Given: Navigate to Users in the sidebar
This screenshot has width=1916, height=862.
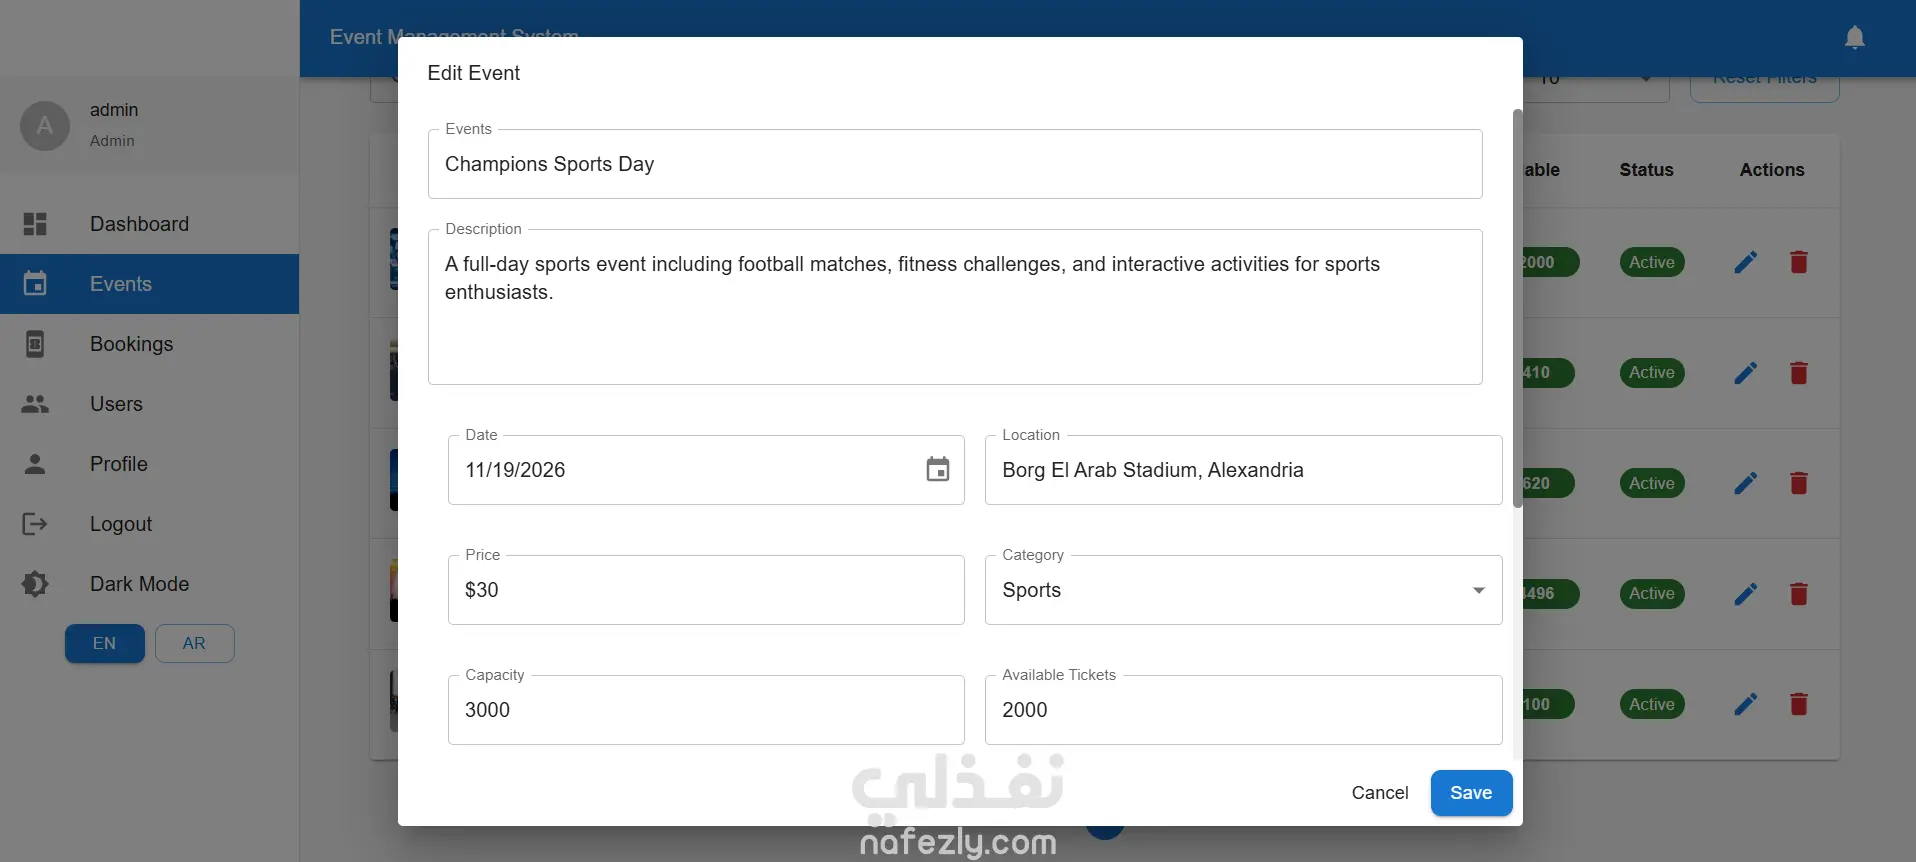Looking at the screenshot, I should pyautogui.click(x=150, y=404).
